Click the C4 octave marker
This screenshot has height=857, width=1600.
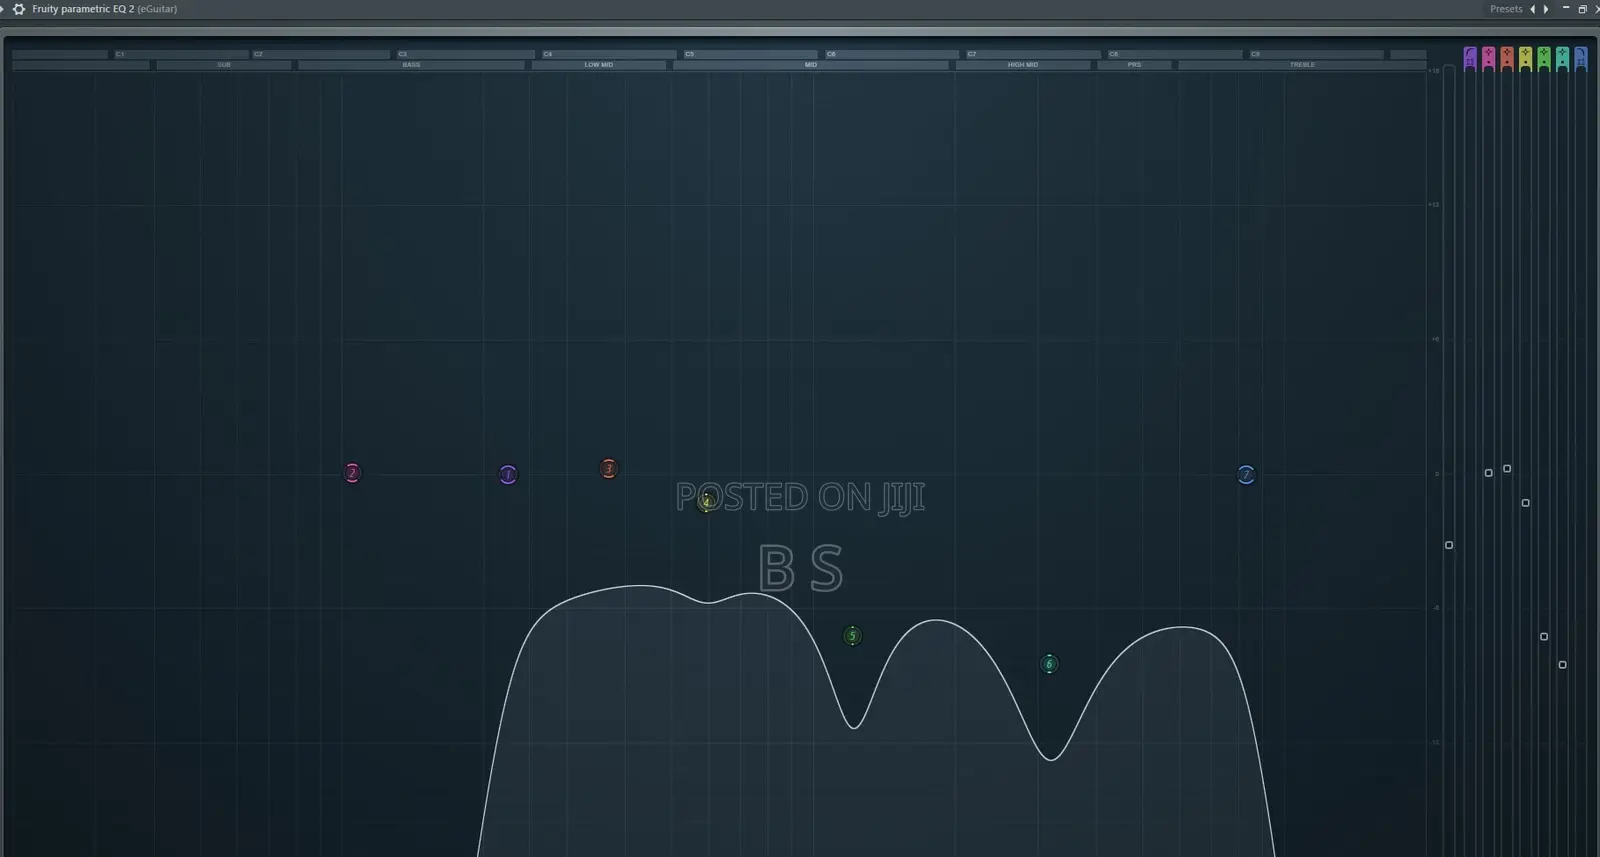pyautogui.click(x=548, y=54)
